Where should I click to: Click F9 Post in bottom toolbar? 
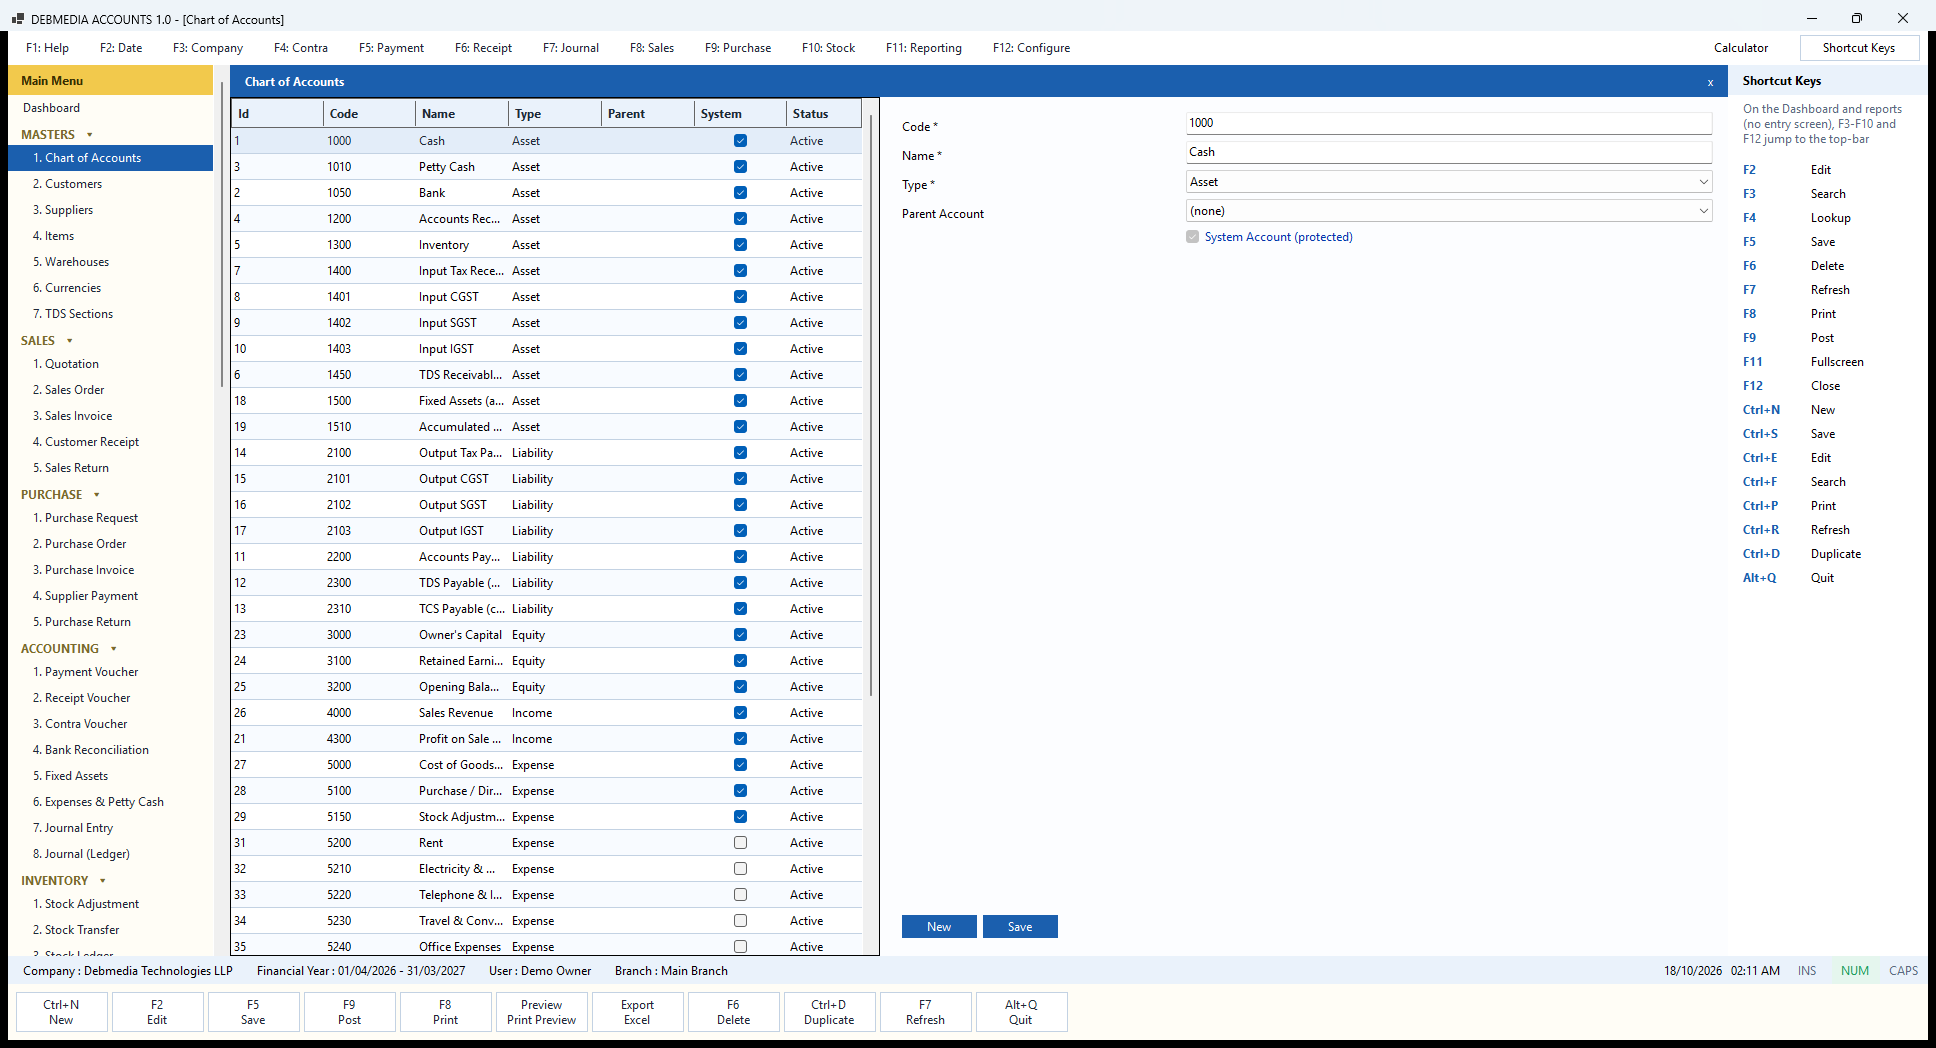point(349,1012)
